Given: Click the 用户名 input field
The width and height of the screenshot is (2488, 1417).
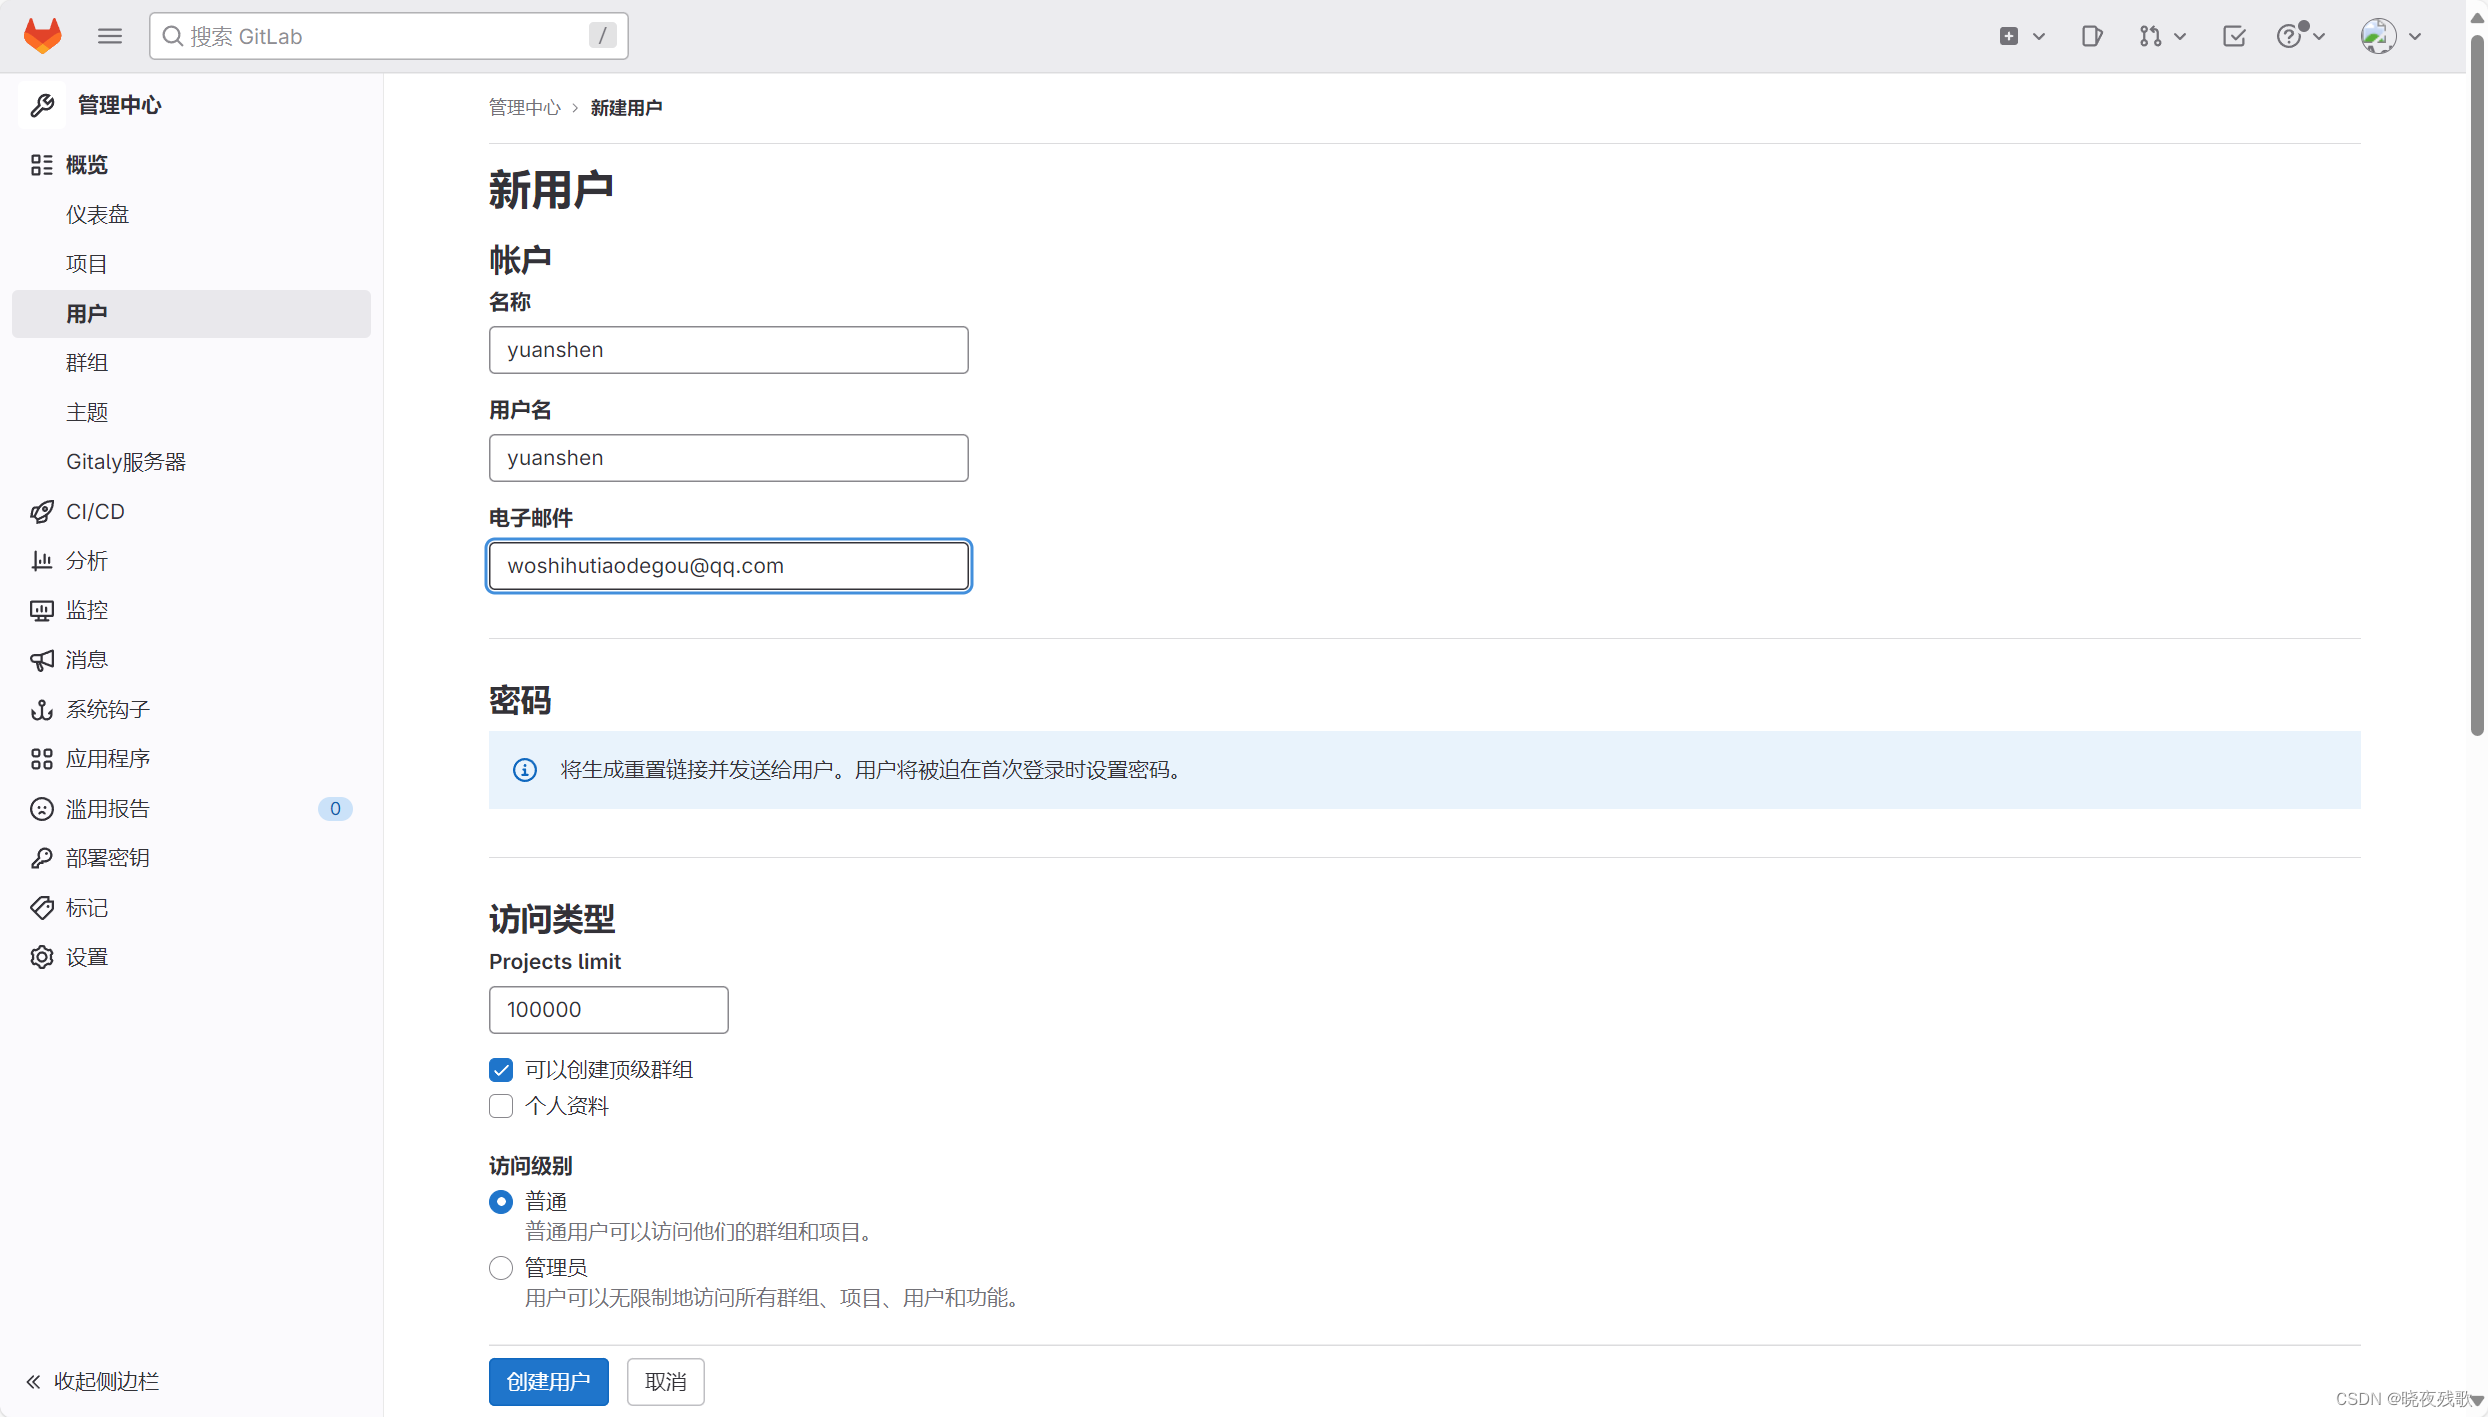Looking at the screenshot, I should (728, 458).
